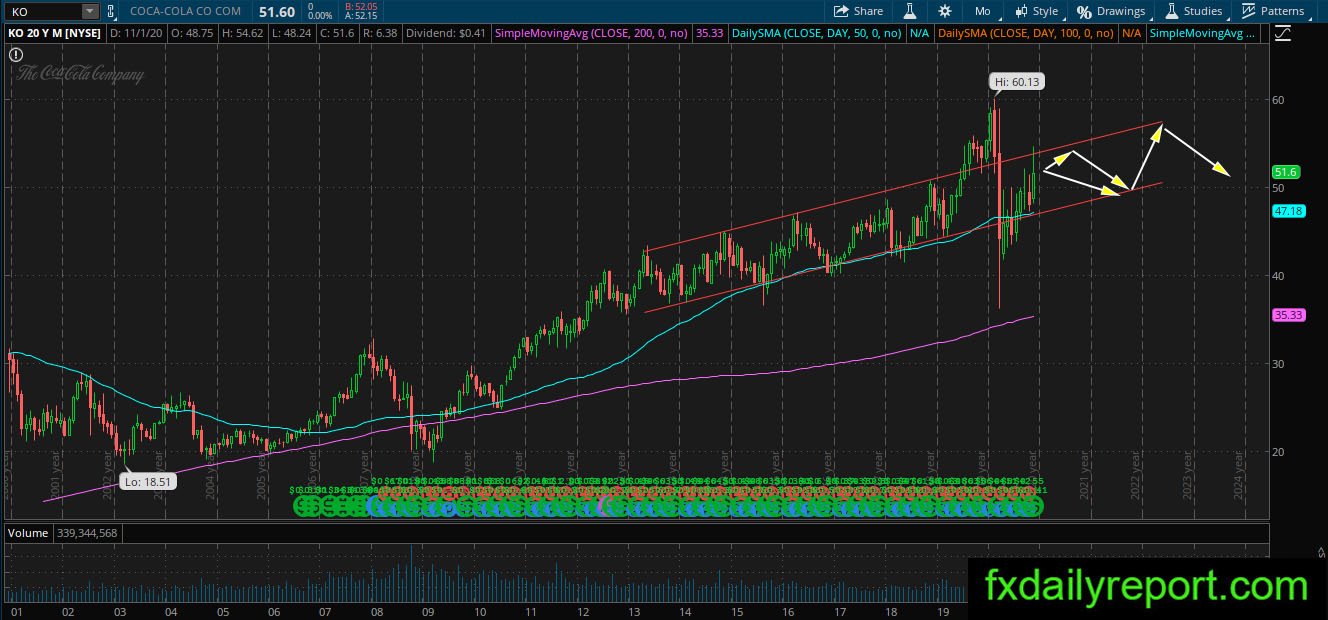The image size is (1328, 620).
Task: Click the chart info exclamation icon
Action: [15, 55]
